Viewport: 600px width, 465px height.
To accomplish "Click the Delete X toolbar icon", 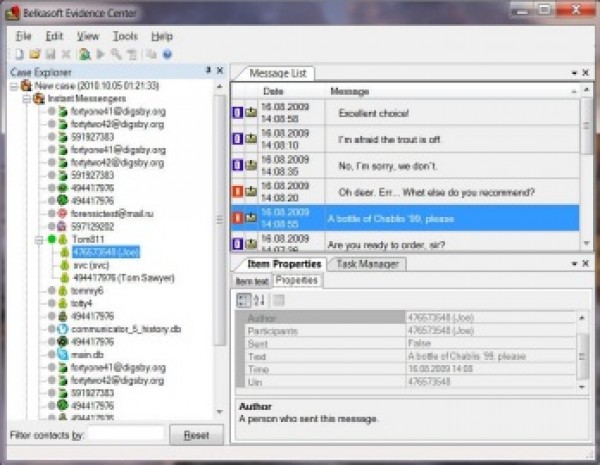I will coord(66,54).
